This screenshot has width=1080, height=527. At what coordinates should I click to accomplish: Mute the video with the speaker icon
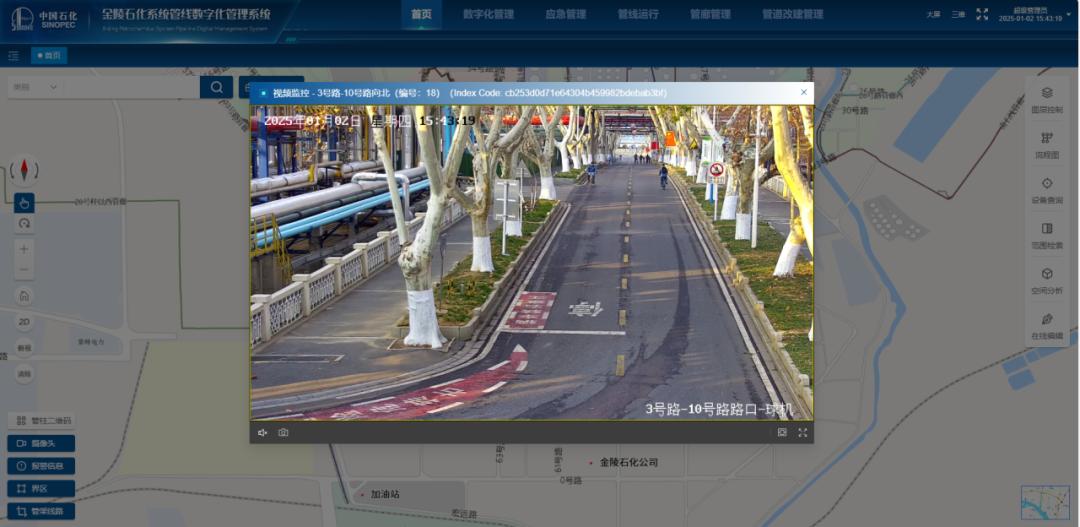click(263, 433)
